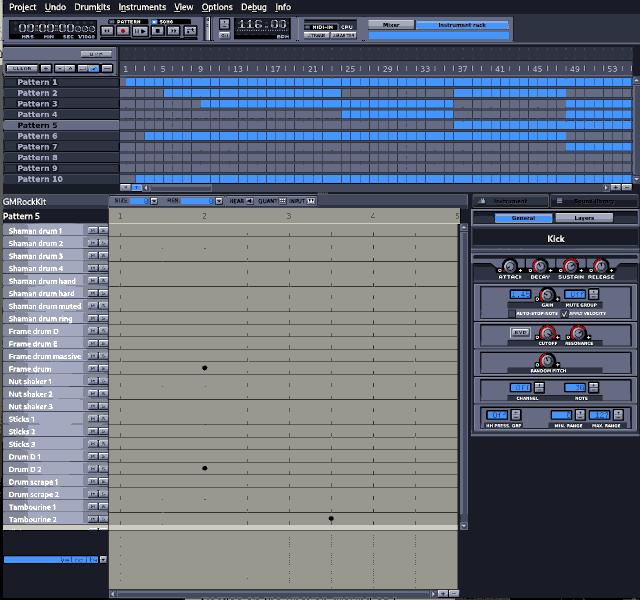
Task: Click the Release knob
Action: 601,267
